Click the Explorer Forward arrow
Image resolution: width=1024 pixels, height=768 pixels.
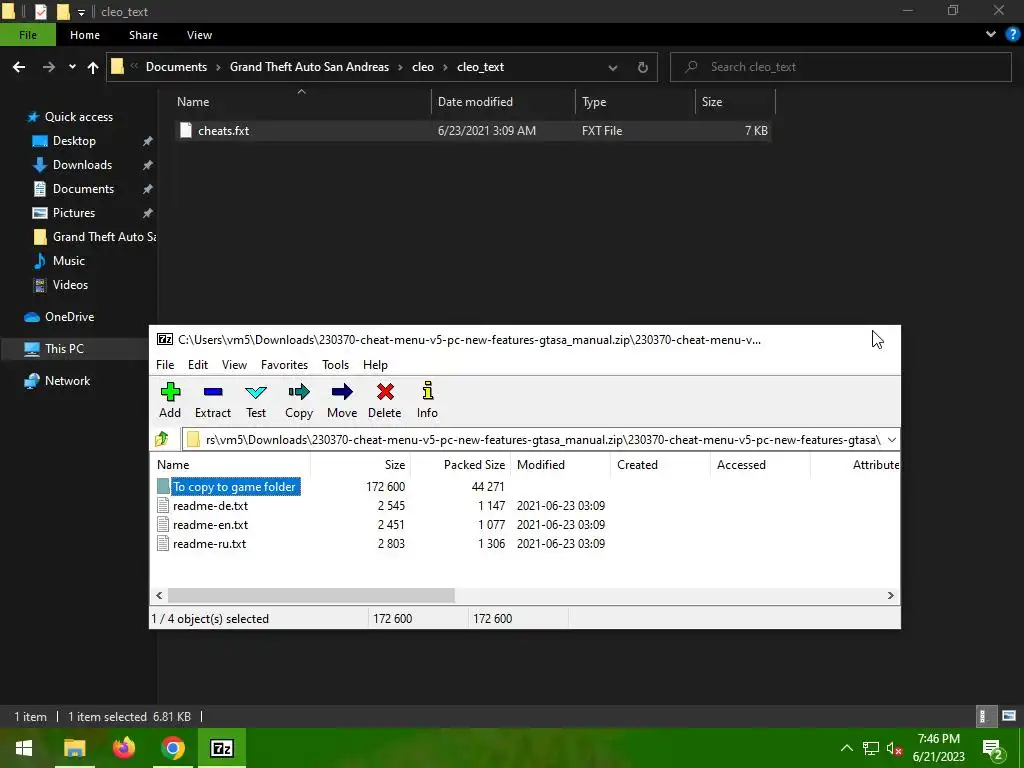48,67
